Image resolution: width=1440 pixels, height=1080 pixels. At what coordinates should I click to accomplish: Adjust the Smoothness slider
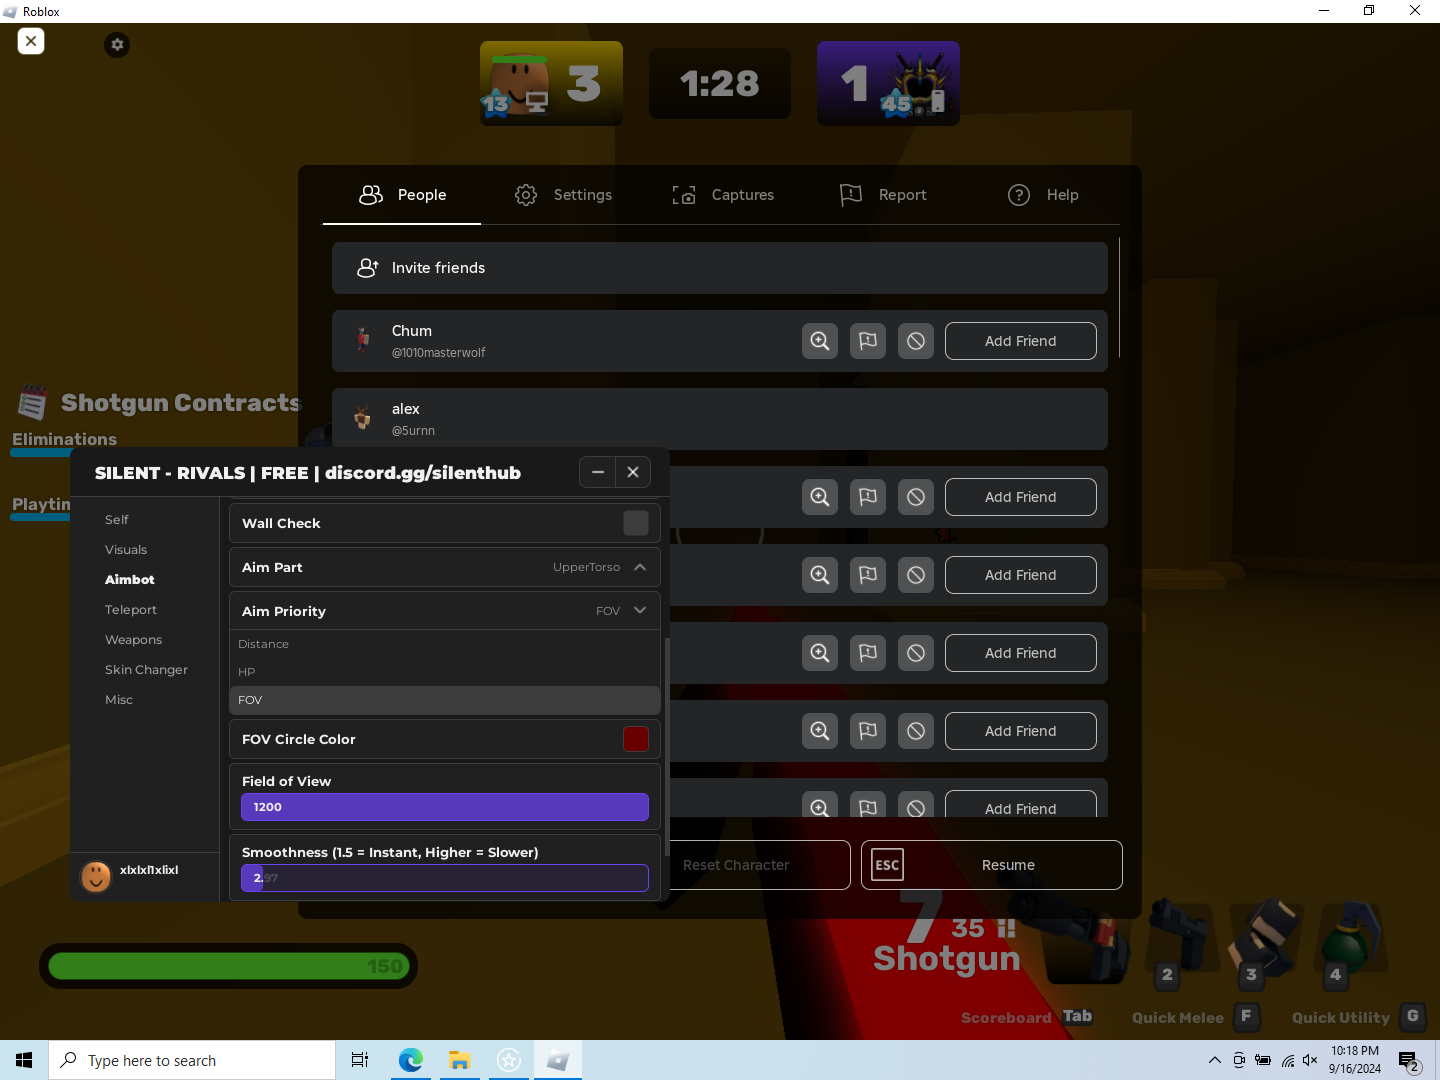[x=445, y=878]
